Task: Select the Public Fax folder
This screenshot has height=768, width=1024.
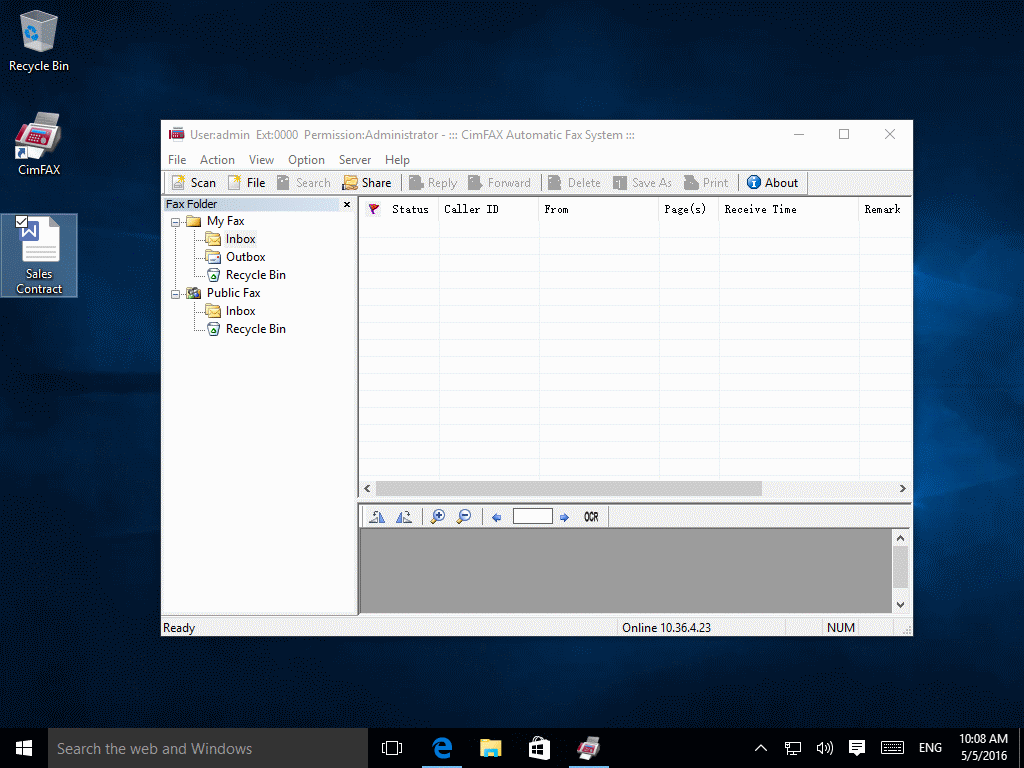Action: coord(233,293)
